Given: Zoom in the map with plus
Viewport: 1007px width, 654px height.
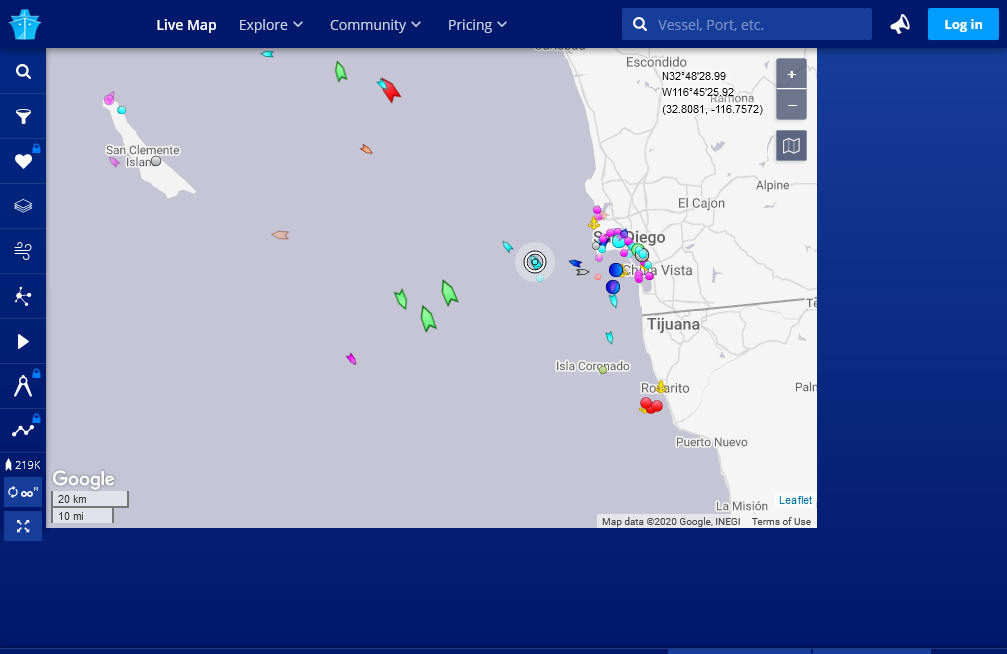Looking at the screenshot, I should tap(791, 75).
